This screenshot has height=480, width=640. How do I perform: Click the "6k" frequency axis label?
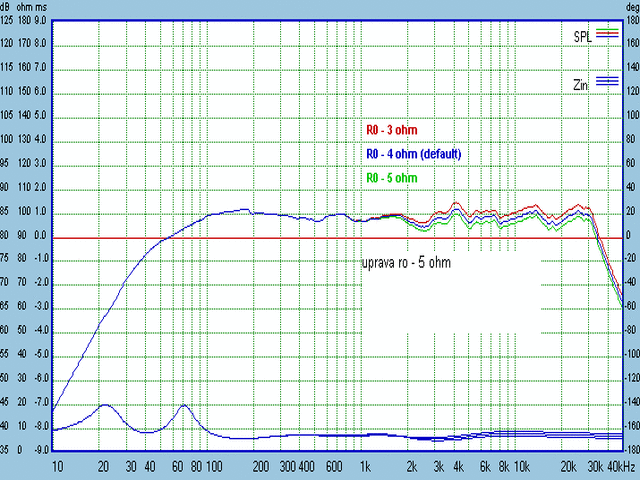click(x=485, y=466)
